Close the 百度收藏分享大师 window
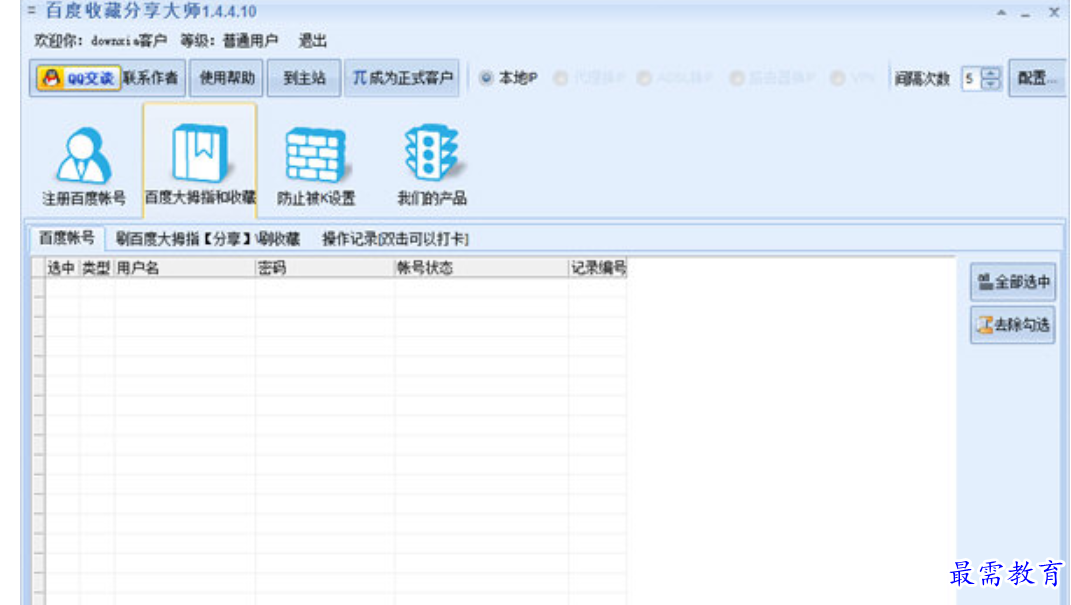Image resolution: width=1071 pixels, height=605 pixels. [x=1054, y=12]
